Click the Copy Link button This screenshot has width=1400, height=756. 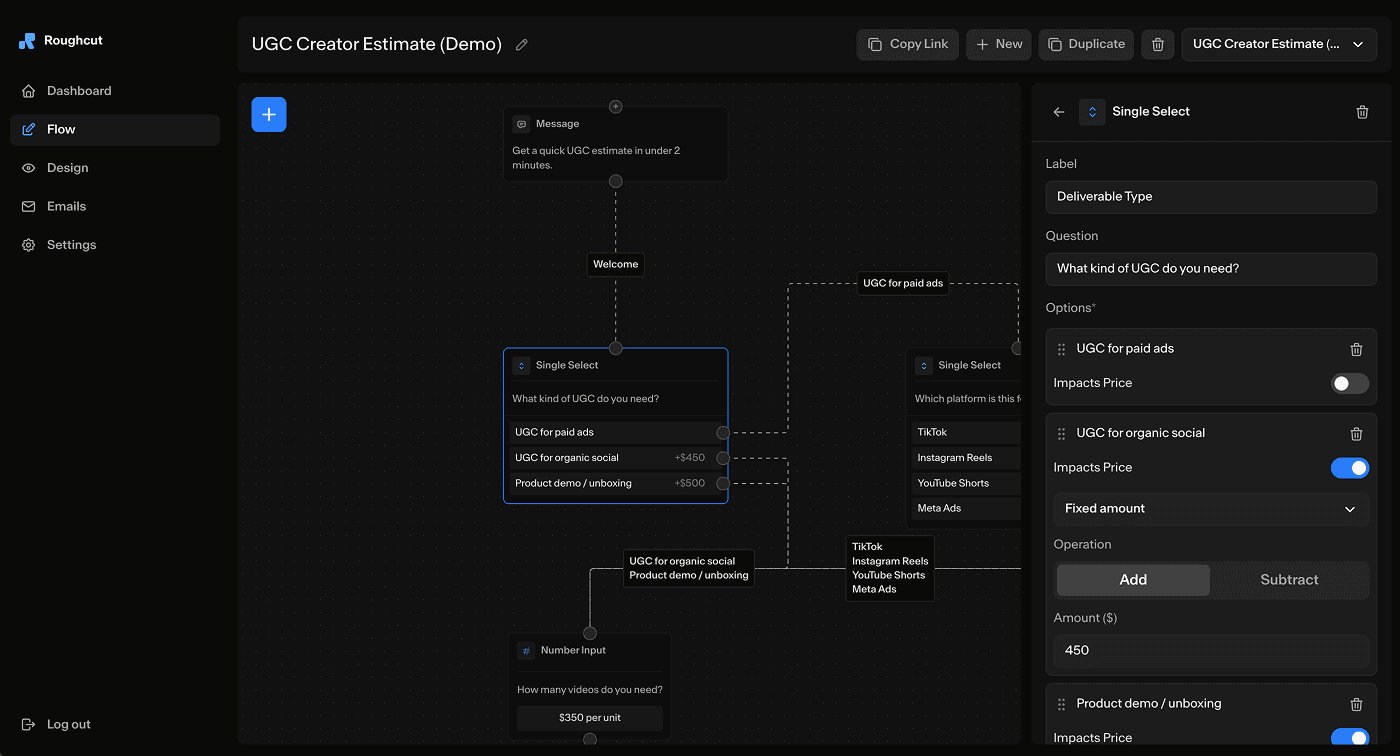tap(907, 44)
